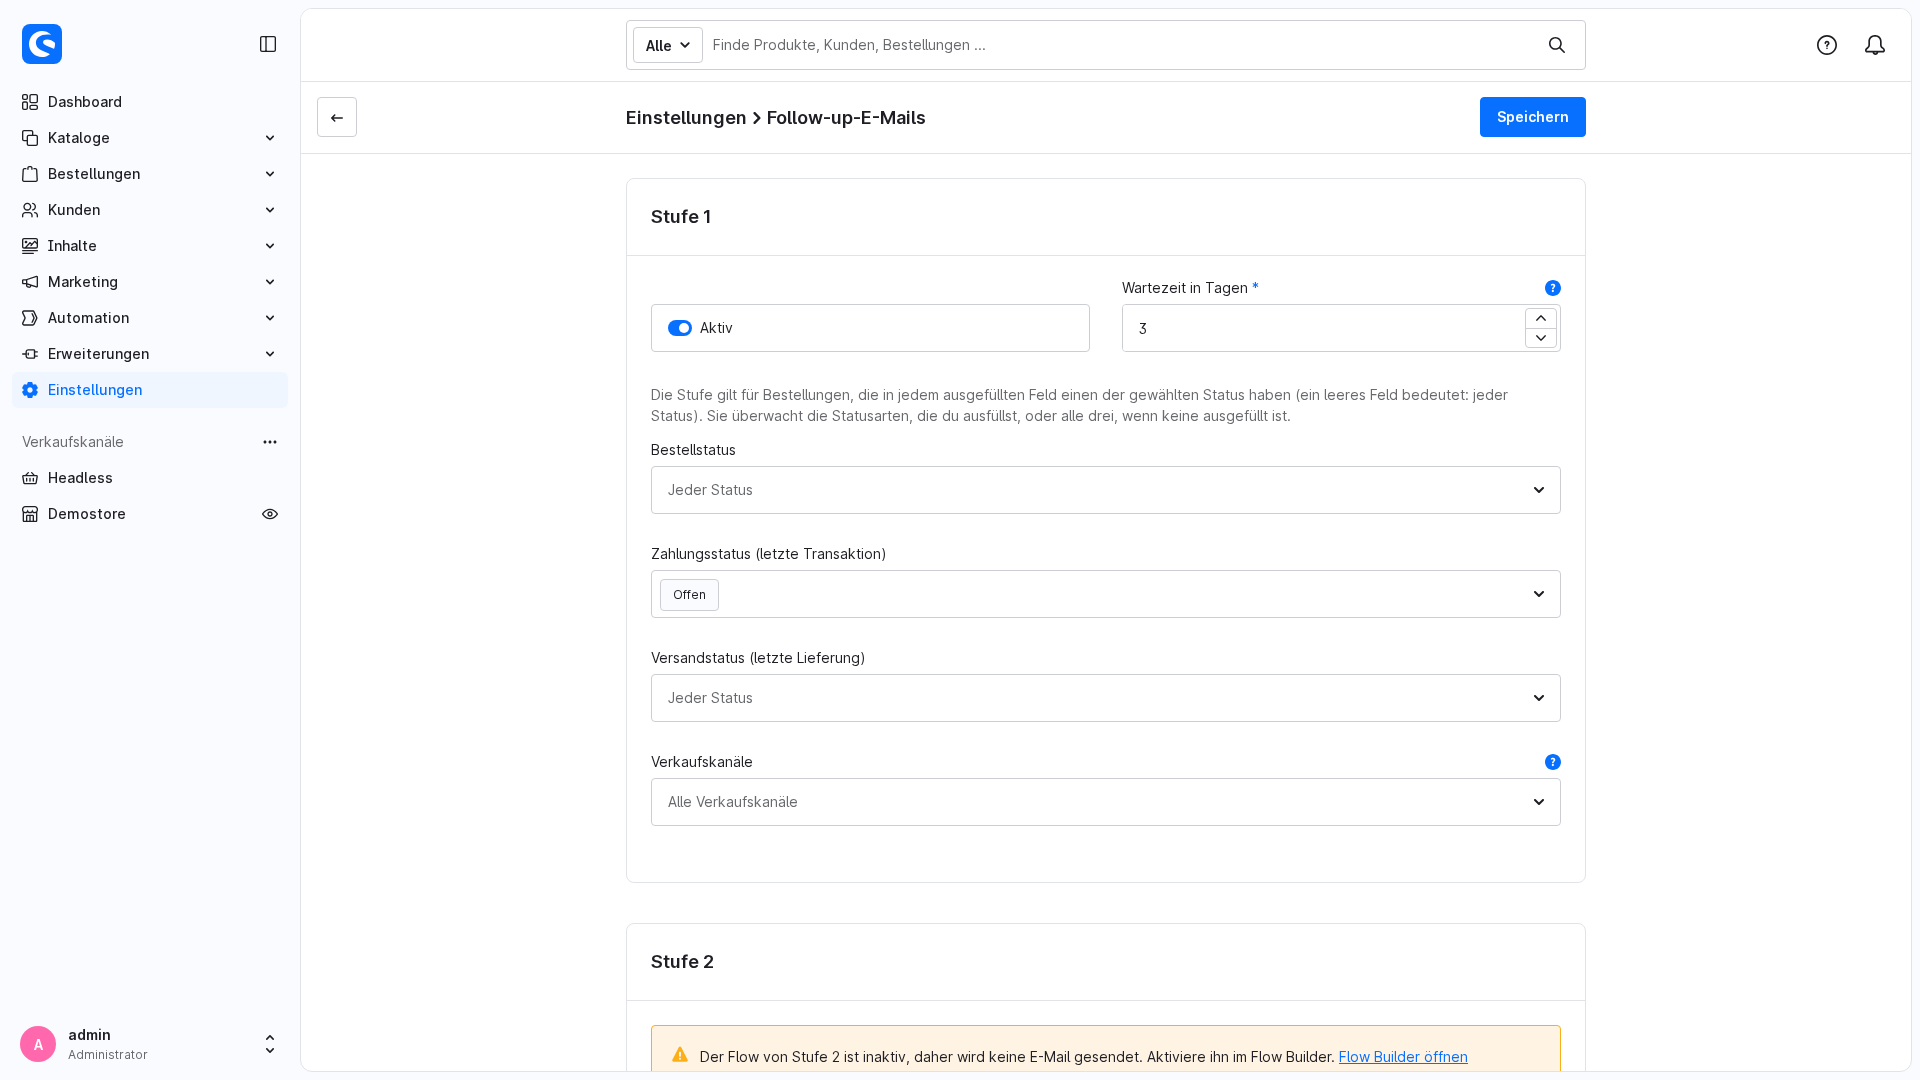Open Verkaufskanäle three-dot menu in sidebar

point(270,442)
